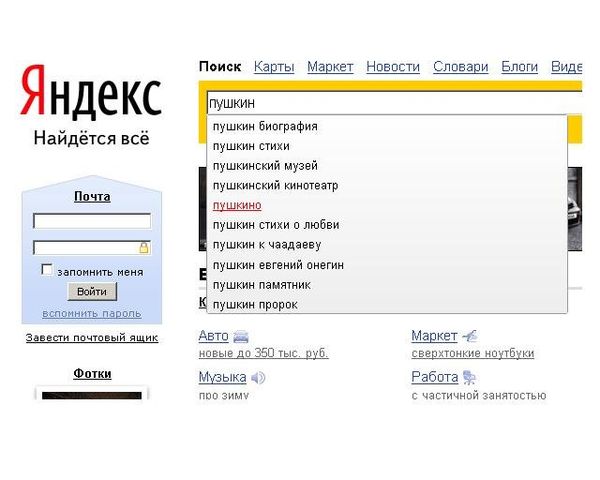Viewport: 600px width, 480px height.
Task: Click the mail password input field
Action: [x=92, y=248]
